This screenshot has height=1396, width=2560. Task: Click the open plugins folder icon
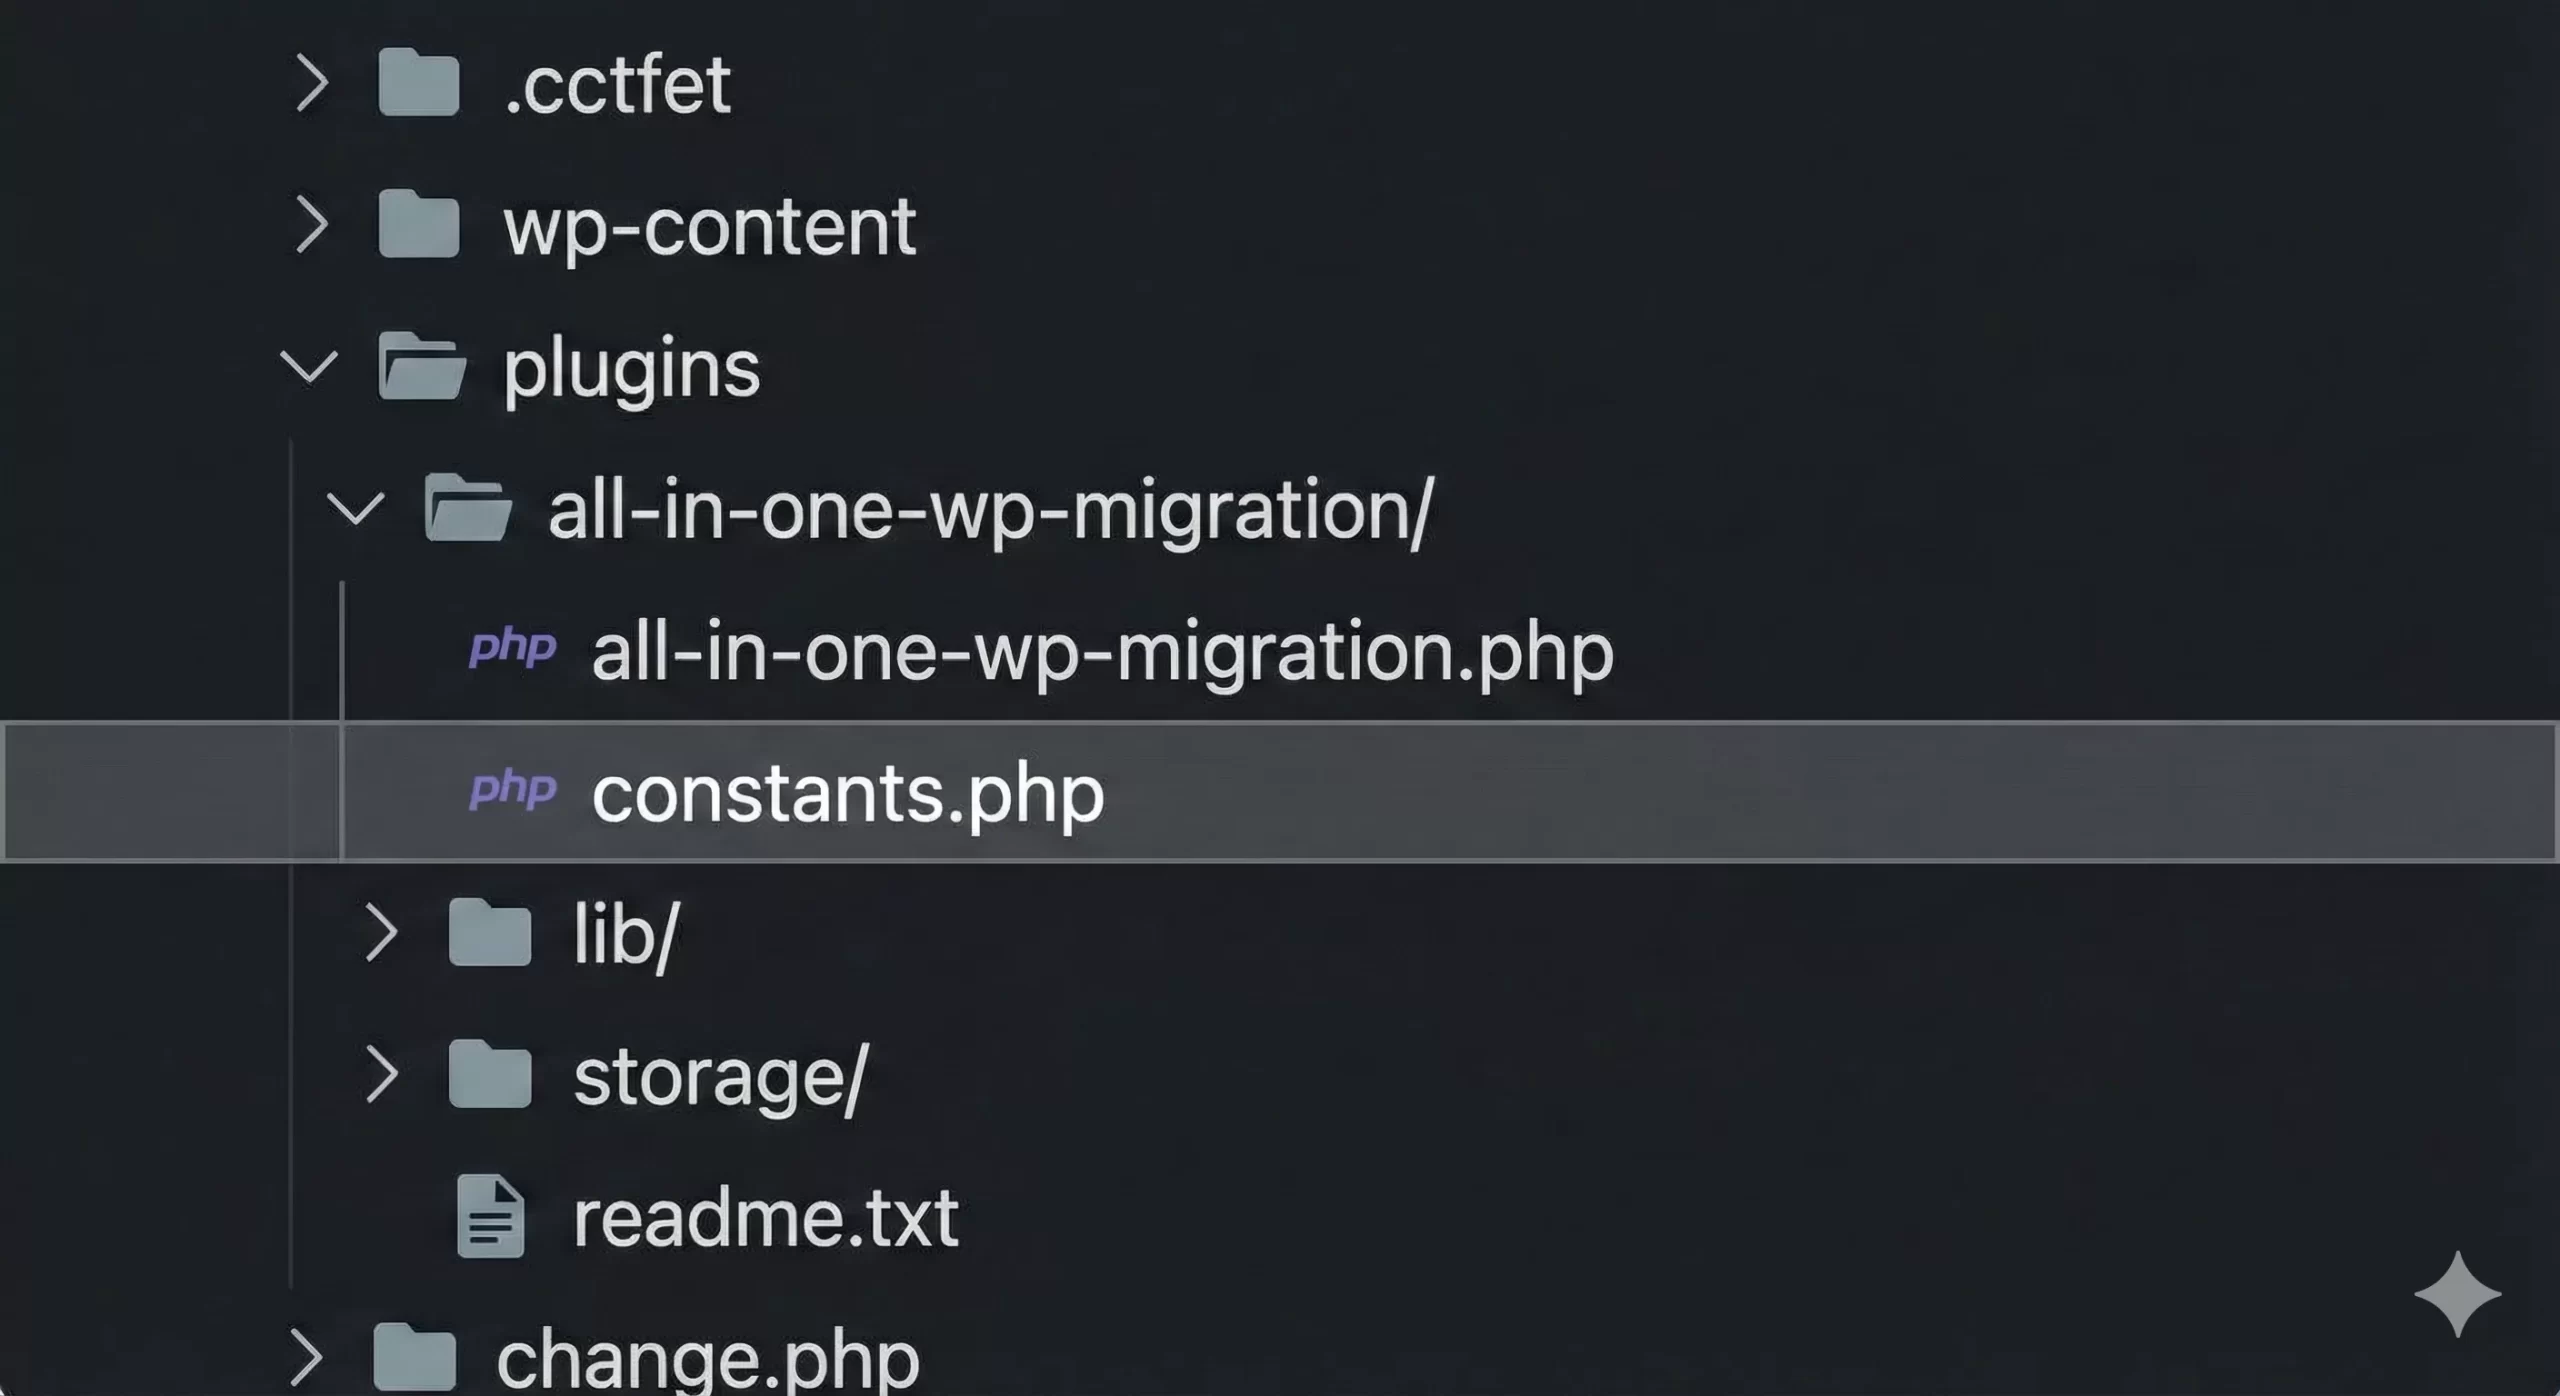click(x=421, y=366)
